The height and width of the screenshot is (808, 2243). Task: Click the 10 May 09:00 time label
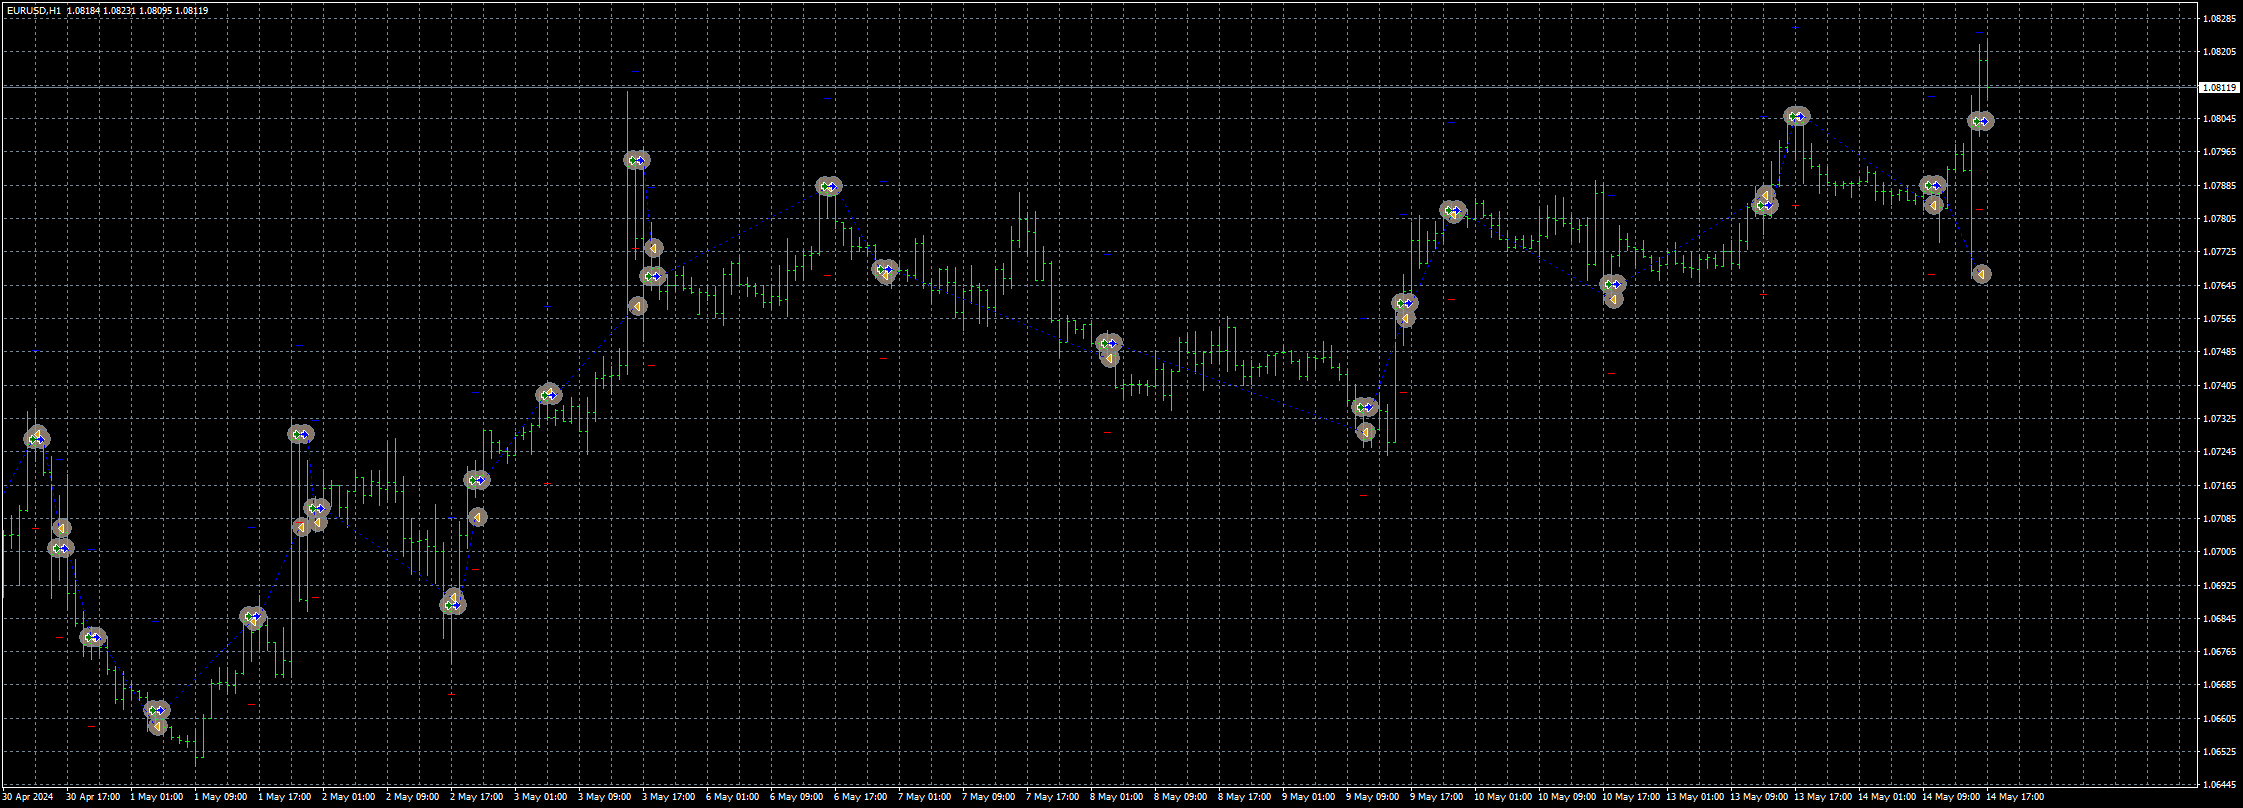tap(1567, 797)
